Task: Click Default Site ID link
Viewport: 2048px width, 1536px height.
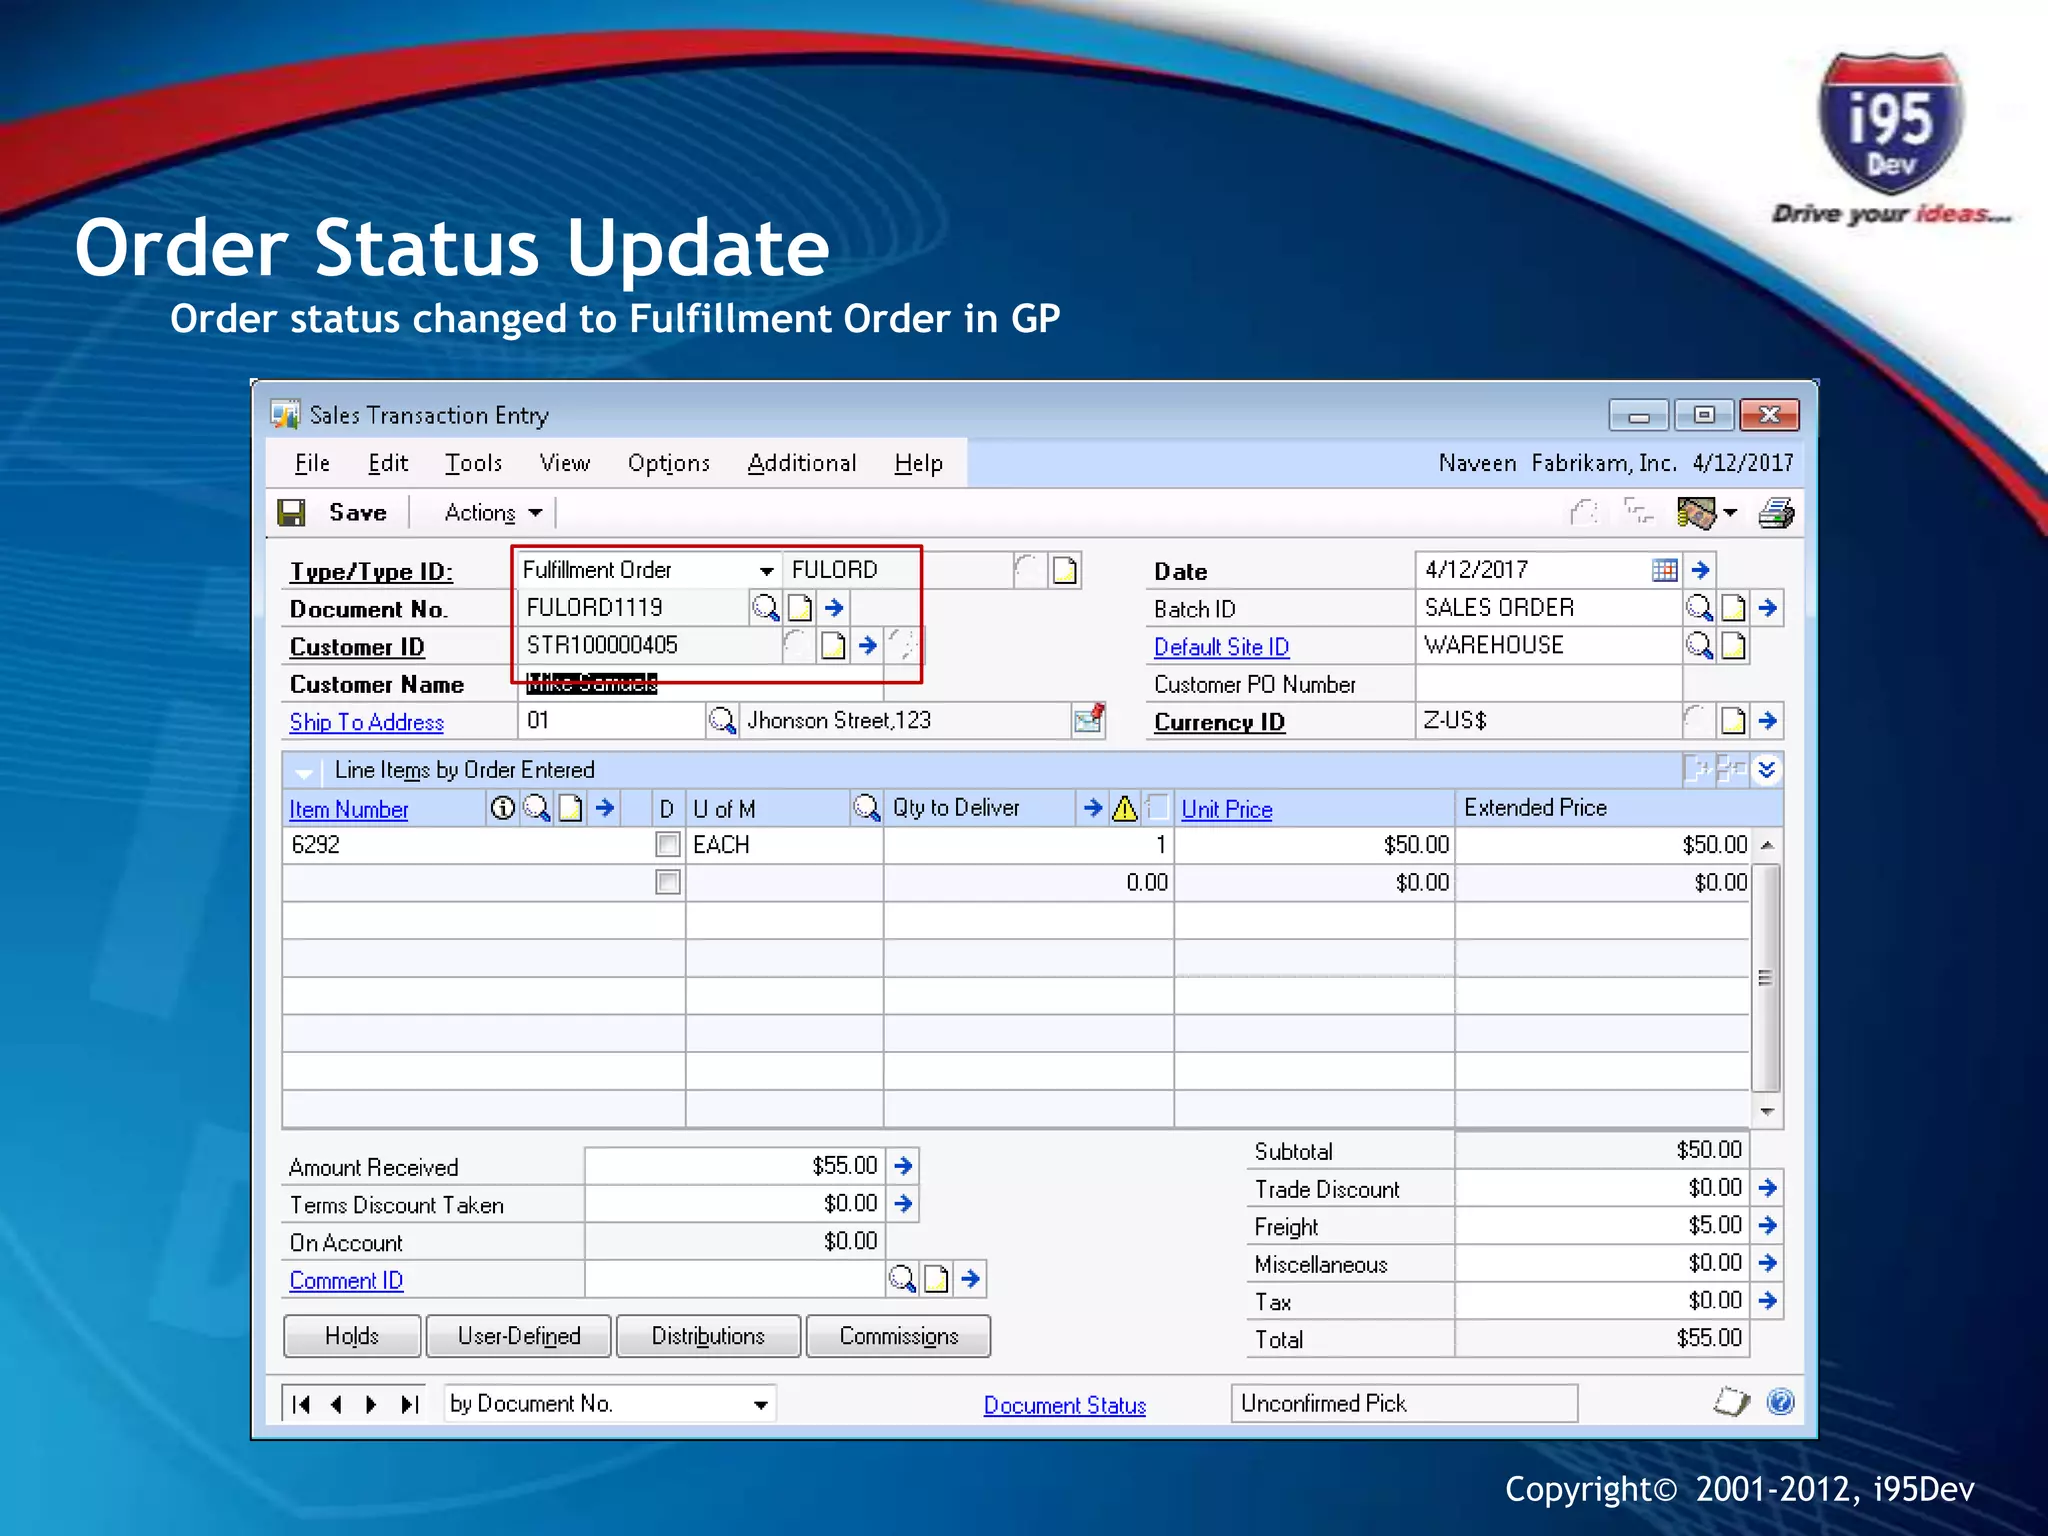Action: click(x=1221, y=647)
